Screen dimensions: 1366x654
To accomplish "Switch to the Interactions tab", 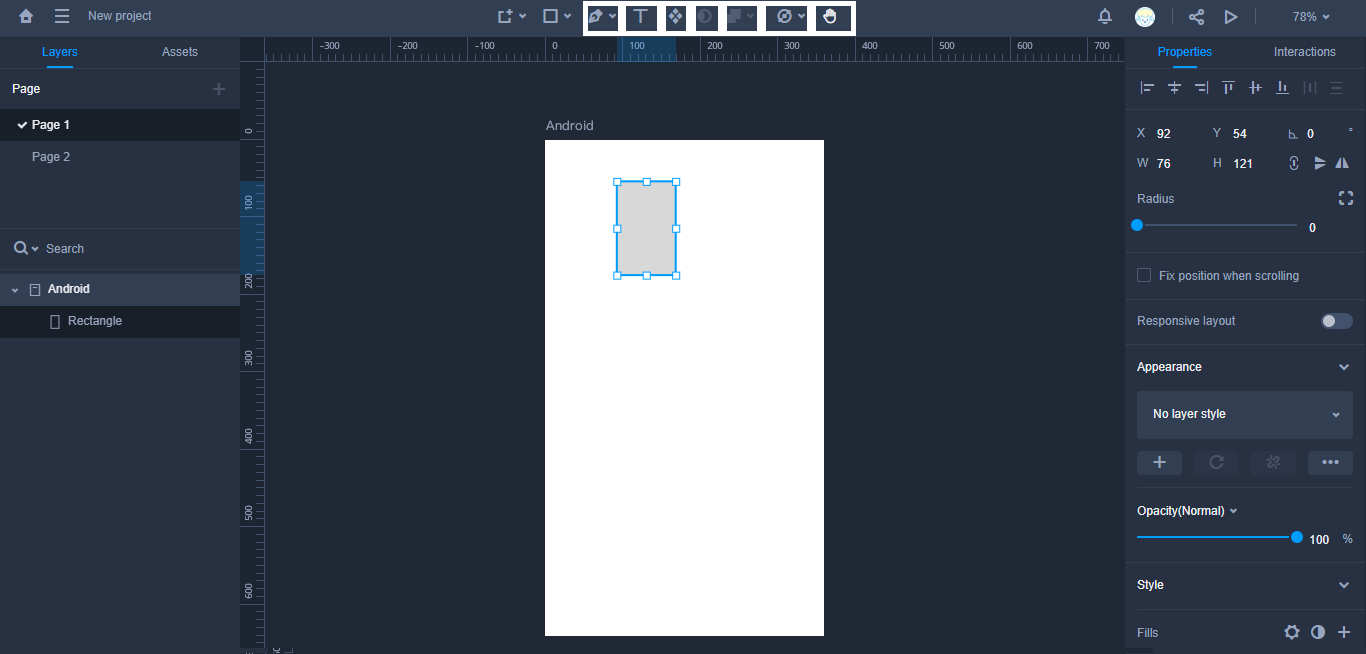I will tap(1305, 52).
